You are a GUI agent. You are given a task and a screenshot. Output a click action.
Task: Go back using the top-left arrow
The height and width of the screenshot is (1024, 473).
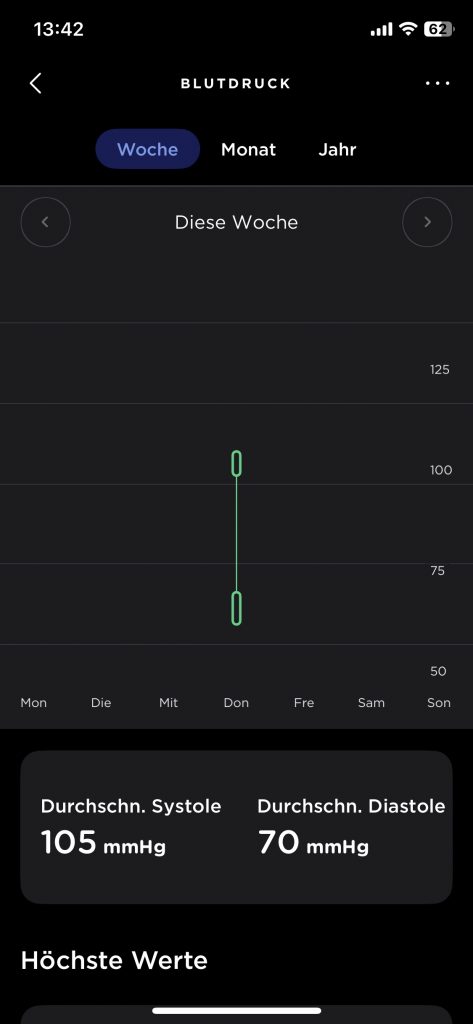click(36, 83)
